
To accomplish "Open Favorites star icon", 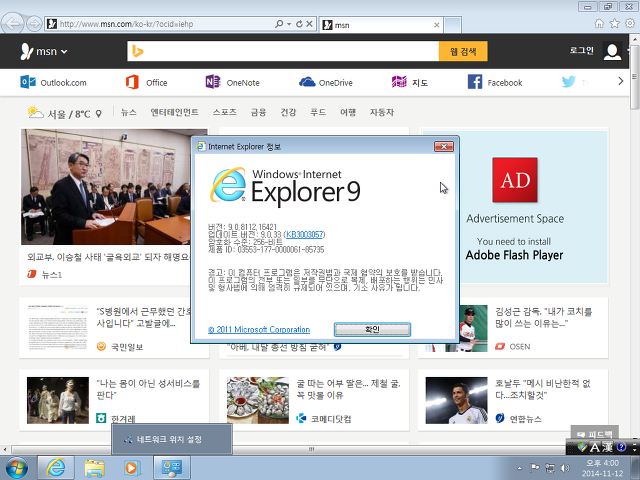I will tap(614, 24).
